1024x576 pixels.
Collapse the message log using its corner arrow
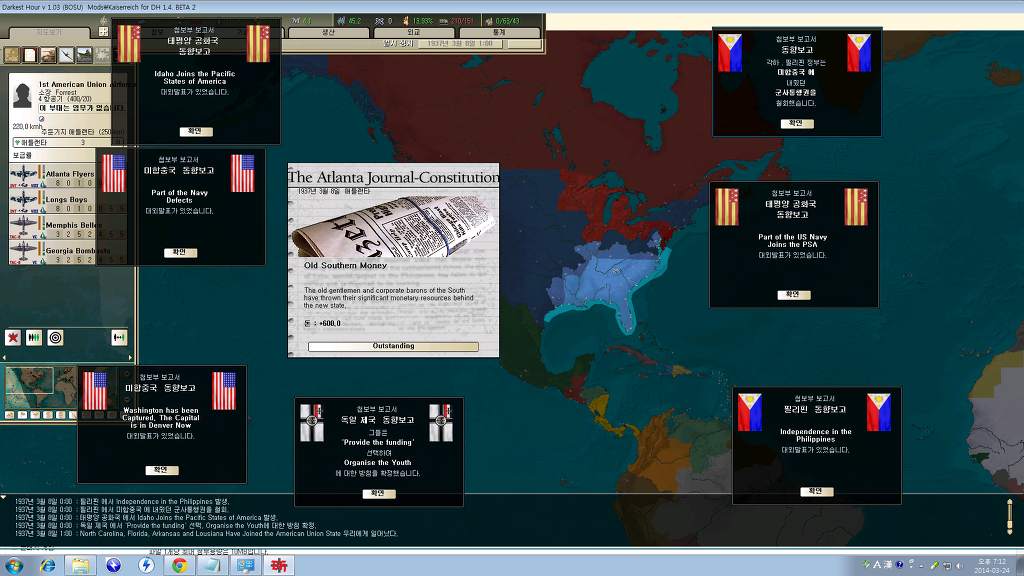[x=4, y=497]
